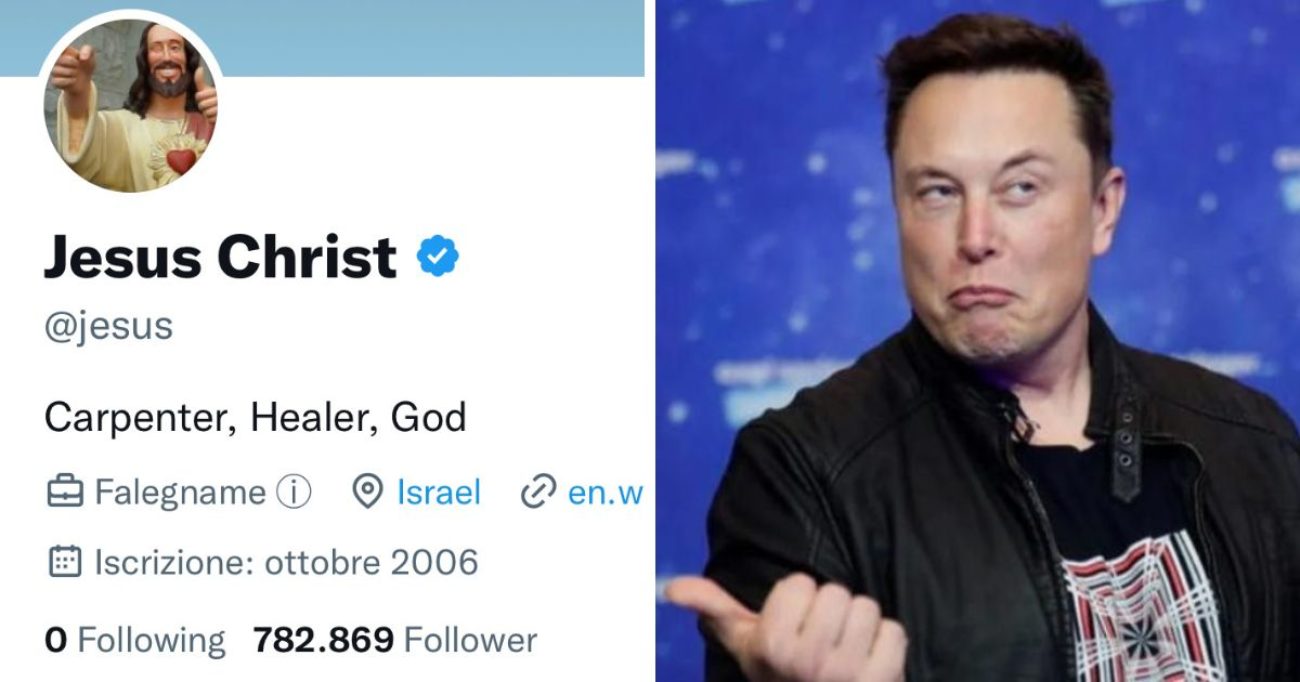Image resolution: width=1300 pixels, height=682 pixels.
Task: Click the @jesus username handle
Action: pos(108,327)
